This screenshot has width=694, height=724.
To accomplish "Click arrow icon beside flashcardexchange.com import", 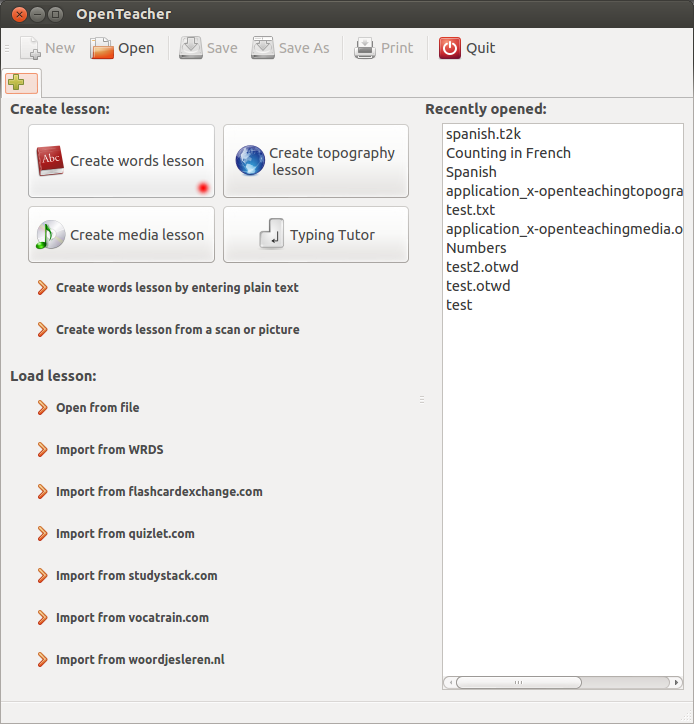I will tap(42, 492).
